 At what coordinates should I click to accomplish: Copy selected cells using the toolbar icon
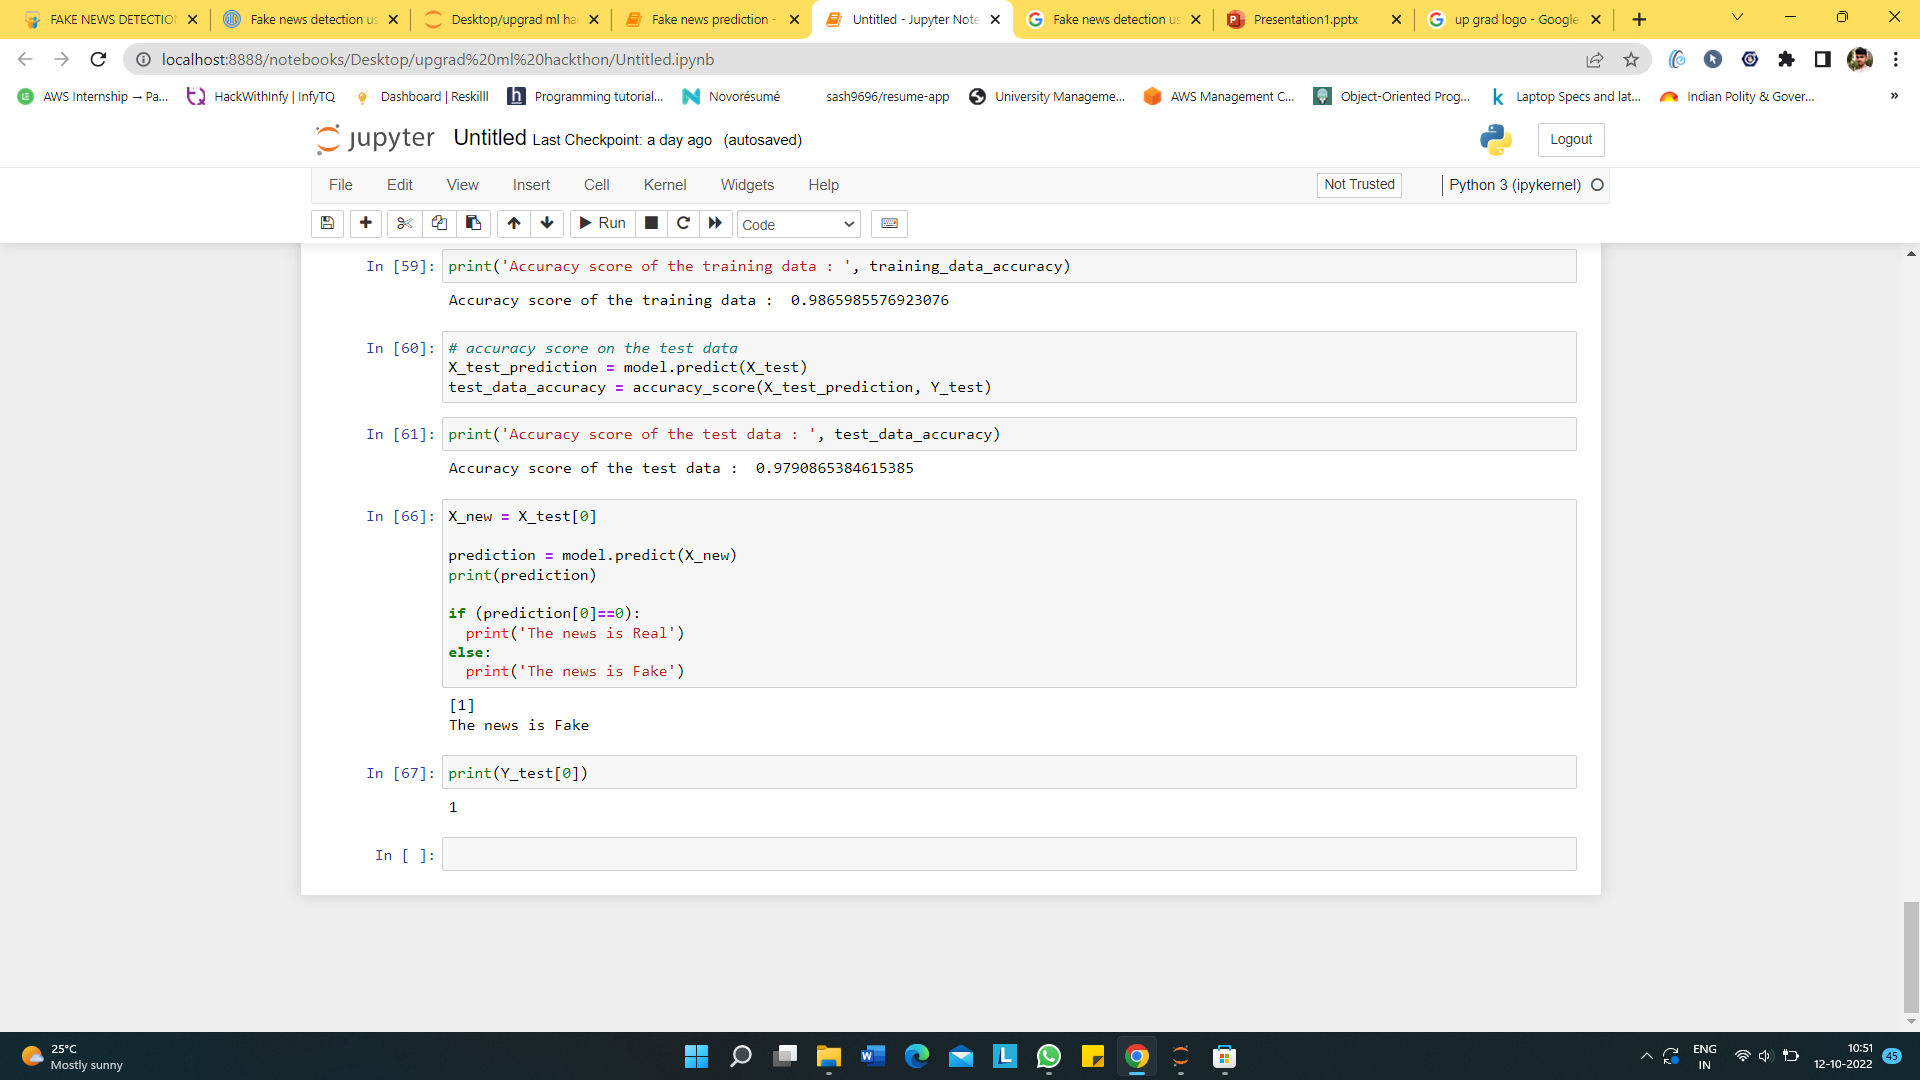click(x=439, y=223)
